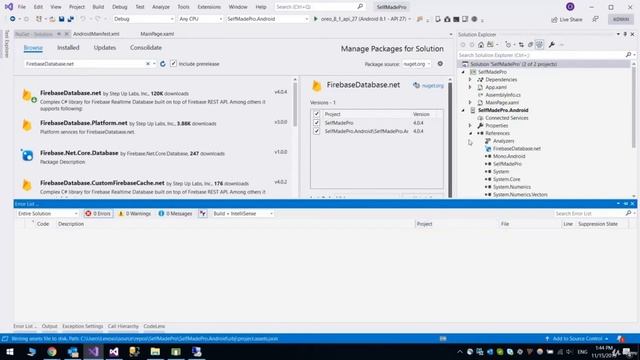Click Solution Explorer Sync with Active Document icon
Image resolution: width=640 pixels, height=360 pixels.
click(521, 44)
